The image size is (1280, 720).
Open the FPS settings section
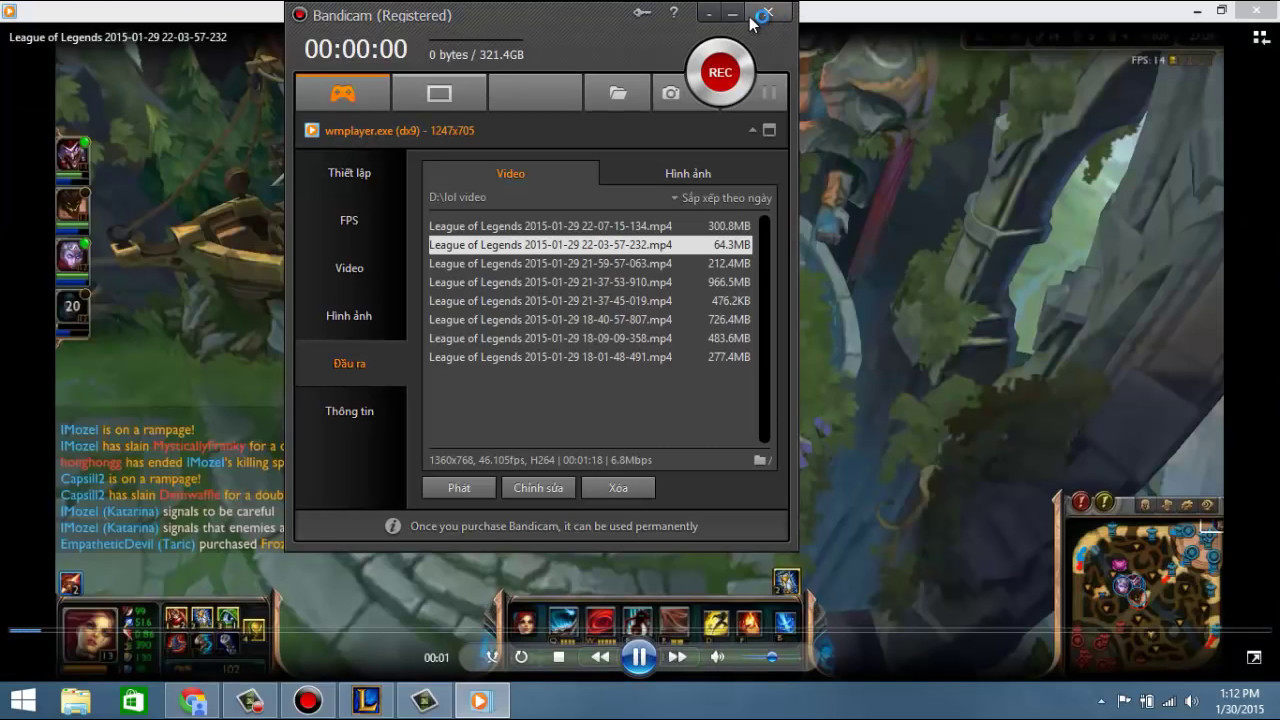pos(349,220)
